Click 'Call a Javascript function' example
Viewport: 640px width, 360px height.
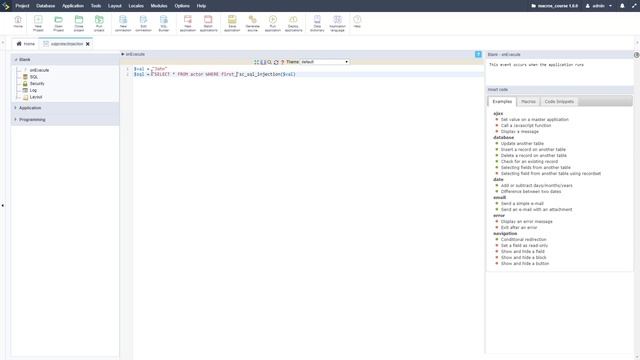pyautogui.click(x=526, y=126)
